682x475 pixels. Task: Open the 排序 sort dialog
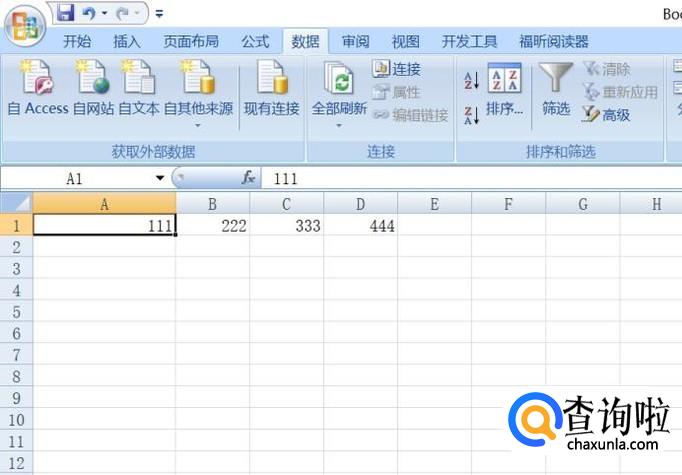click(x=504, y=89)
